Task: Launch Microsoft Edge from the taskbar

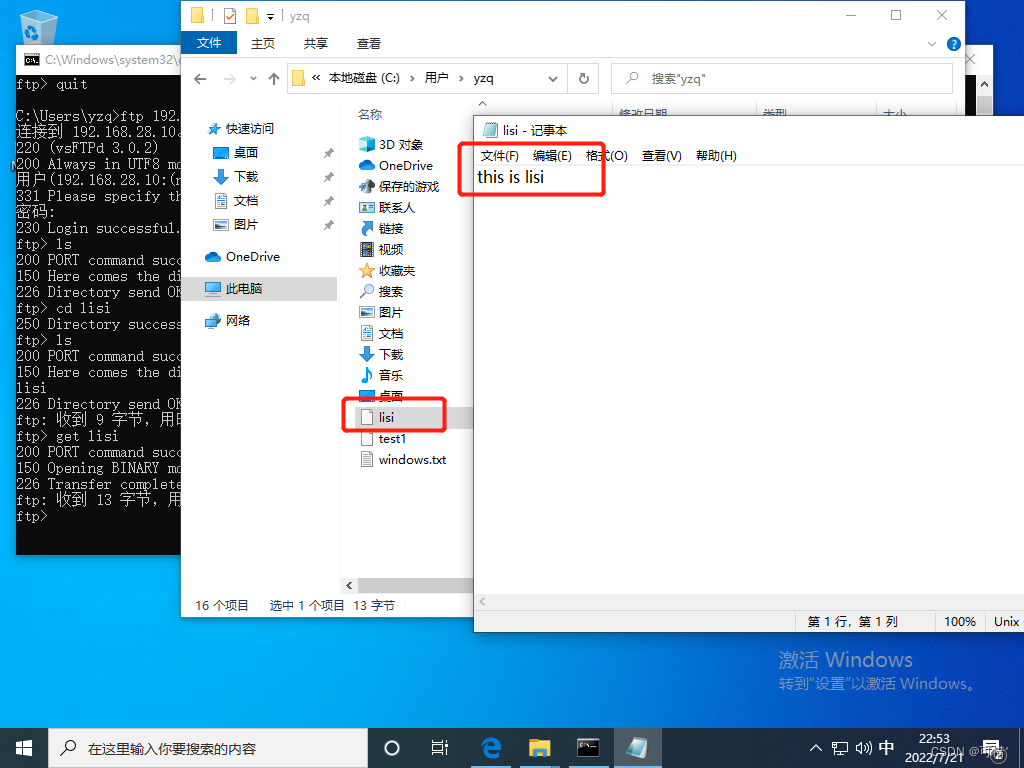Action: click(x=490, y=747)
